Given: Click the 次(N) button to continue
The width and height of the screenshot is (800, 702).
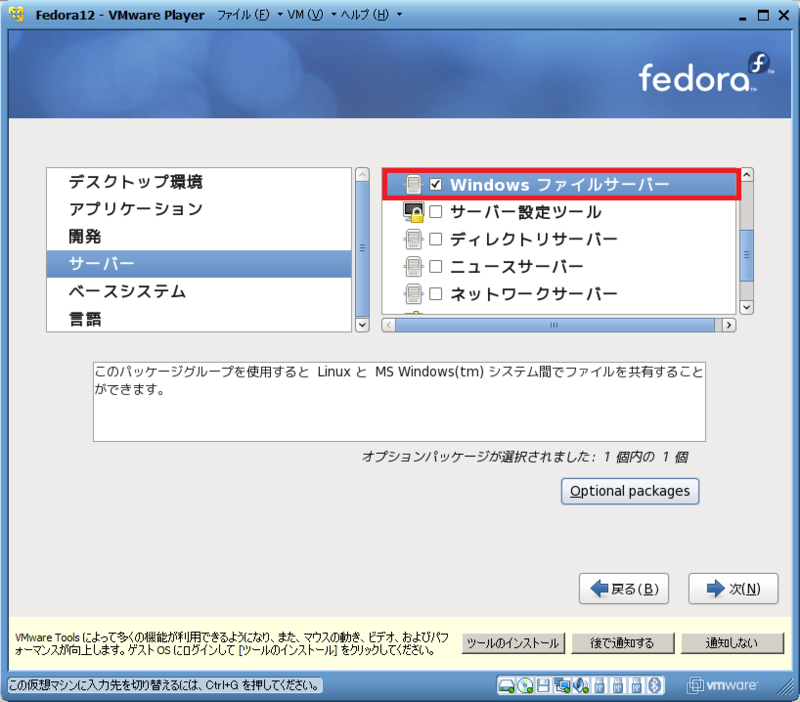Looking at the screenshot, I should click(x=732, y=588).
